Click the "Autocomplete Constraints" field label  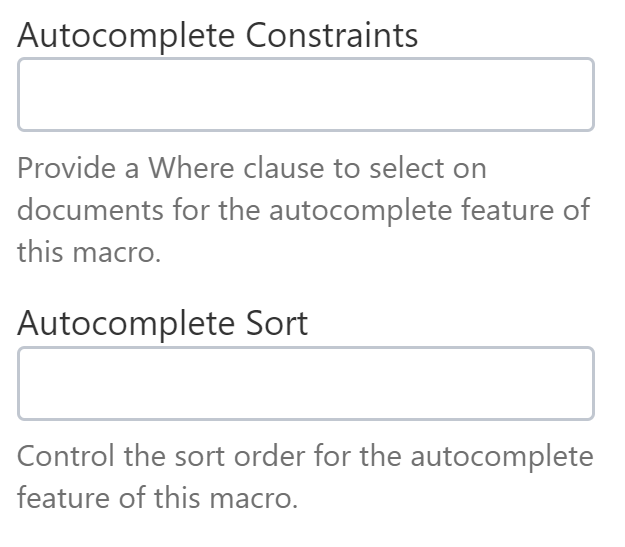218,36
